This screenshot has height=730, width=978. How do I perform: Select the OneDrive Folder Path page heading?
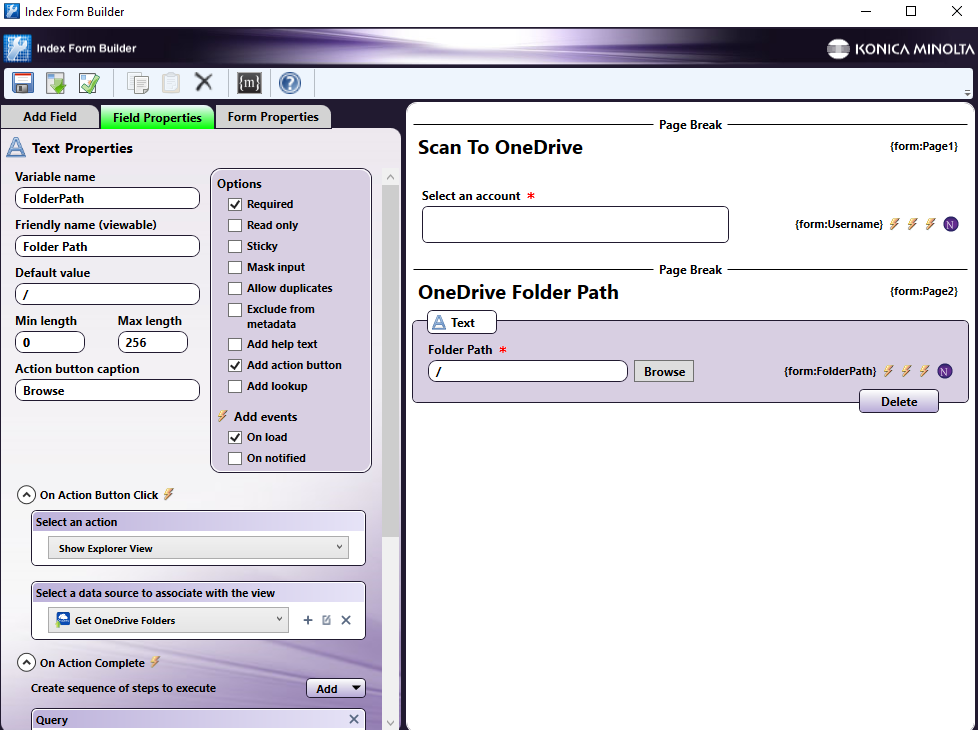coord(518,292)
